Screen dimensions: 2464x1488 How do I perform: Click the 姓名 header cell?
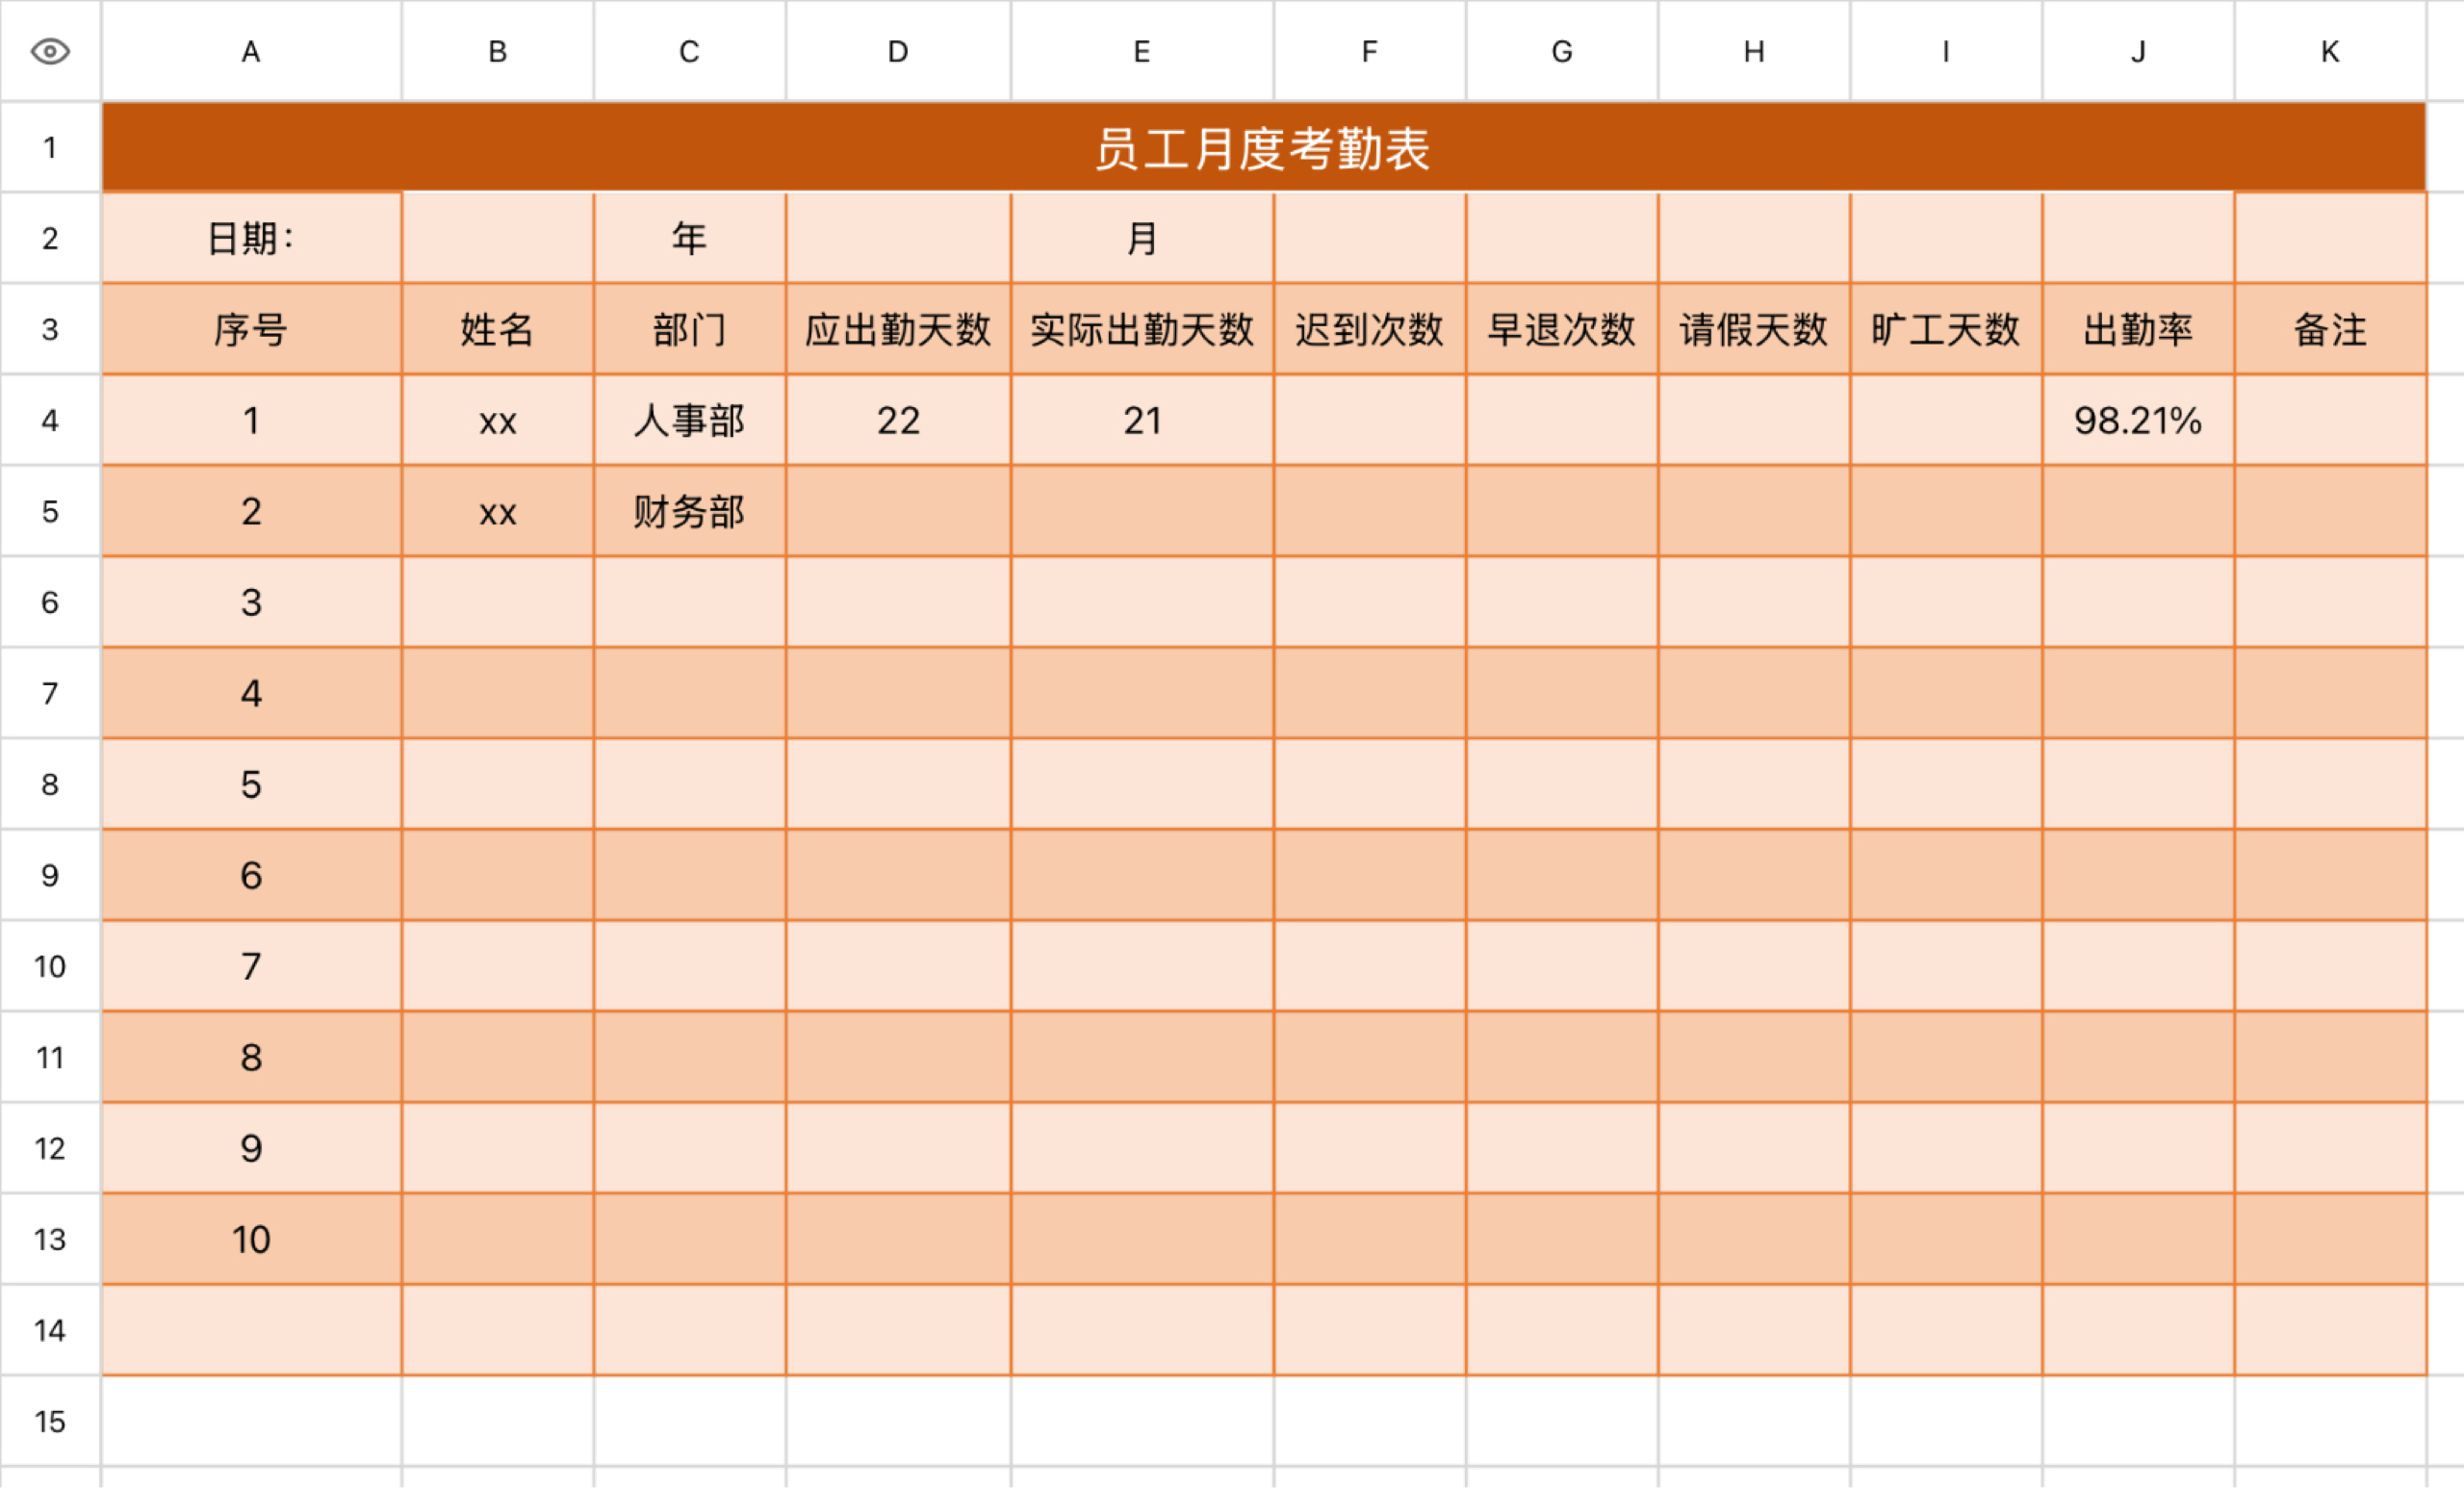click(x=497, y=329)
